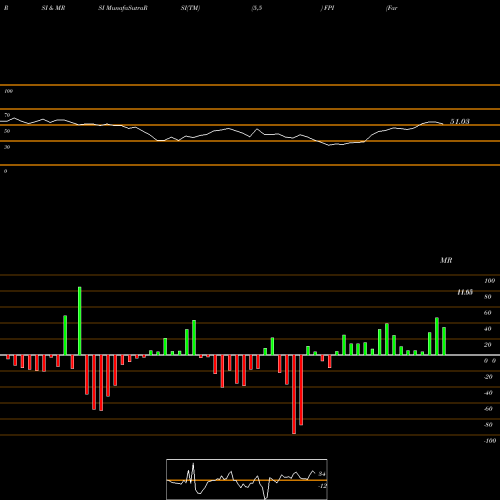Click the RSI axis label 50
500x500 pixels.
pyautogui.click(x=7, y=131)
